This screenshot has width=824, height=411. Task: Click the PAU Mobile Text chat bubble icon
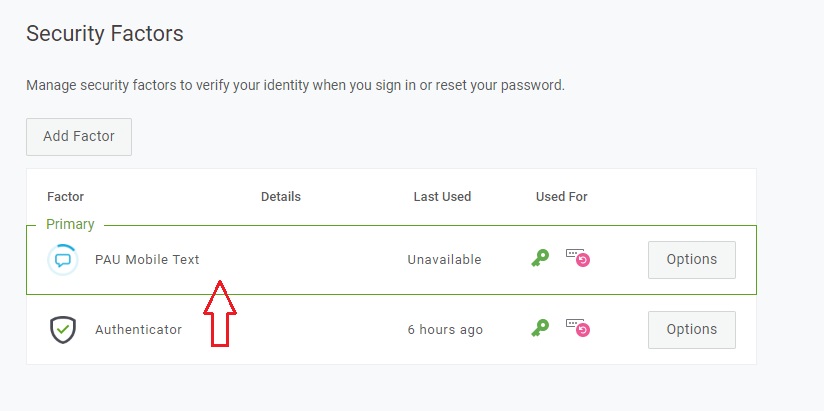pos(63,260)
